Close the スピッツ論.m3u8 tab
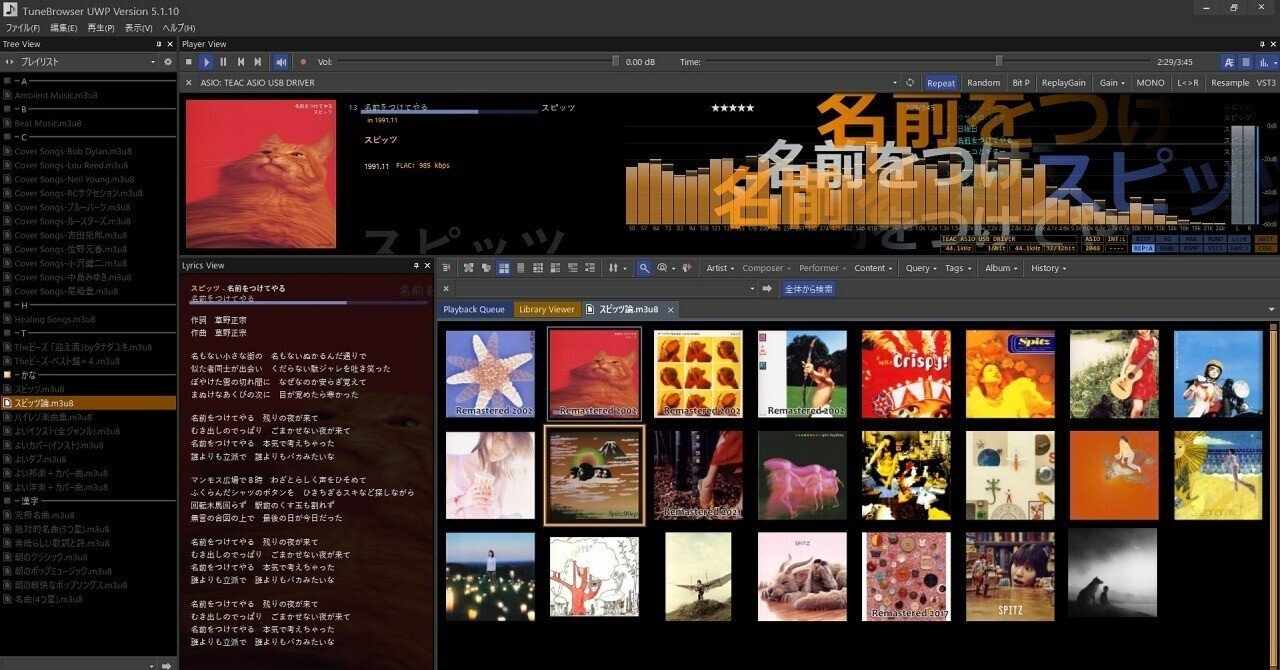This screenshot has width=1280, height=670. (x=671, y=309)
